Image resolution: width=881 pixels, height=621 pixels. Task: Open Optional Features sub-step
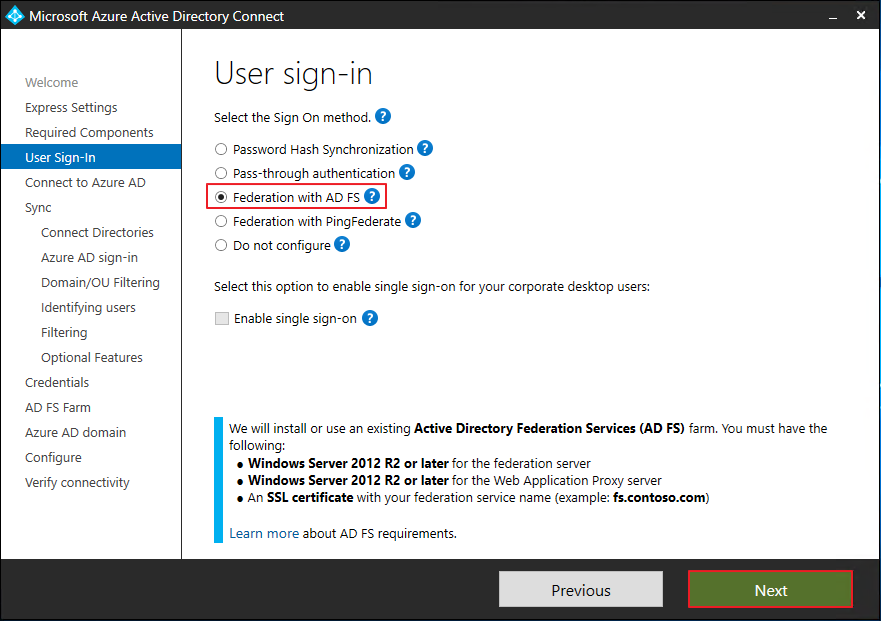pyautogui.click(x=92, y=357)
